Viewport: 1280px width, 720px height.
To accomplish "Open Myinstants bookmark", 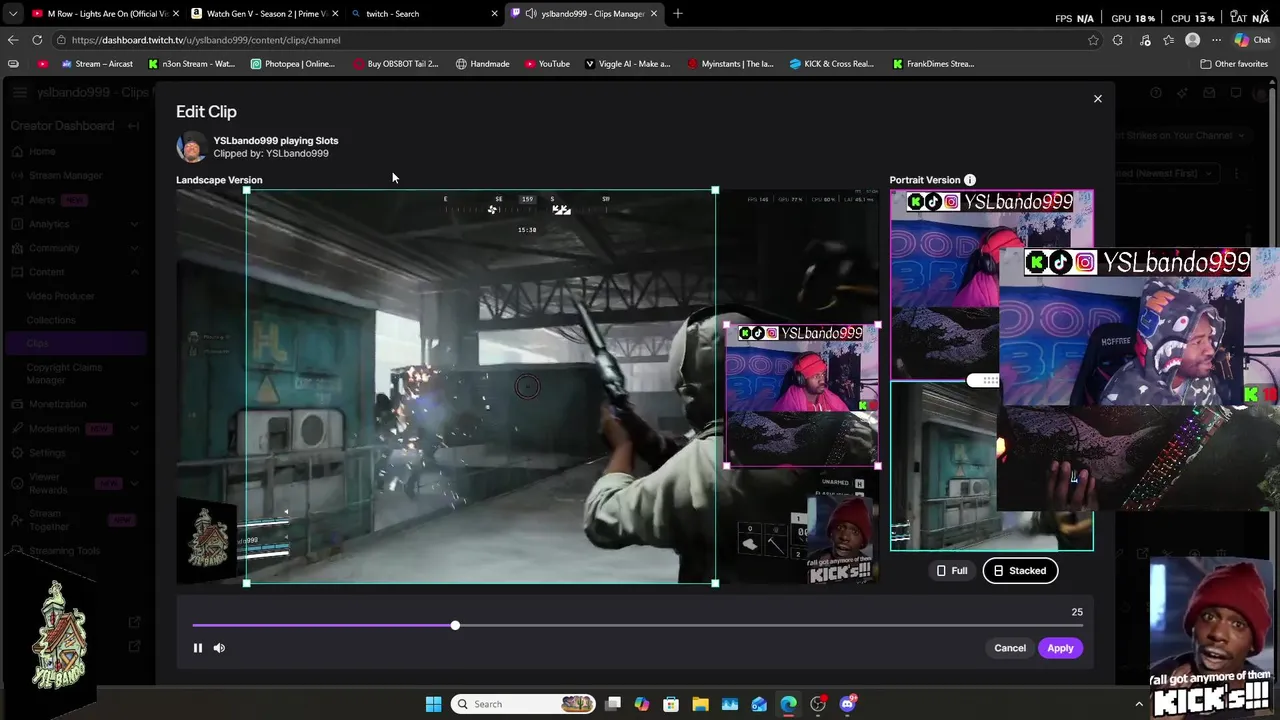I will tap(730, 64).
